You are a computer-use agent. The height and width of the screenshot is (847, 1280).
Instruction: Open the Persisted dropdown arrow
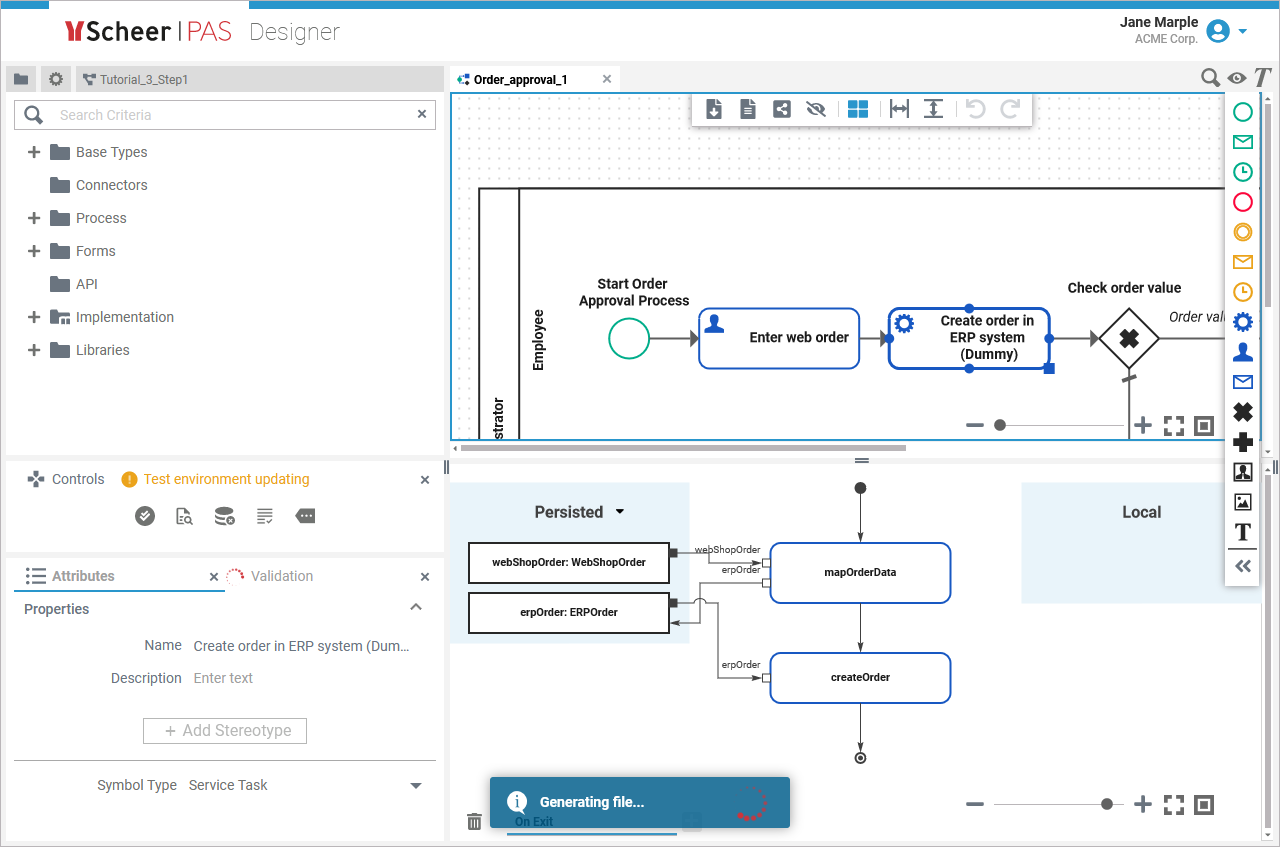pyautogui.click(x=620, y=512)
